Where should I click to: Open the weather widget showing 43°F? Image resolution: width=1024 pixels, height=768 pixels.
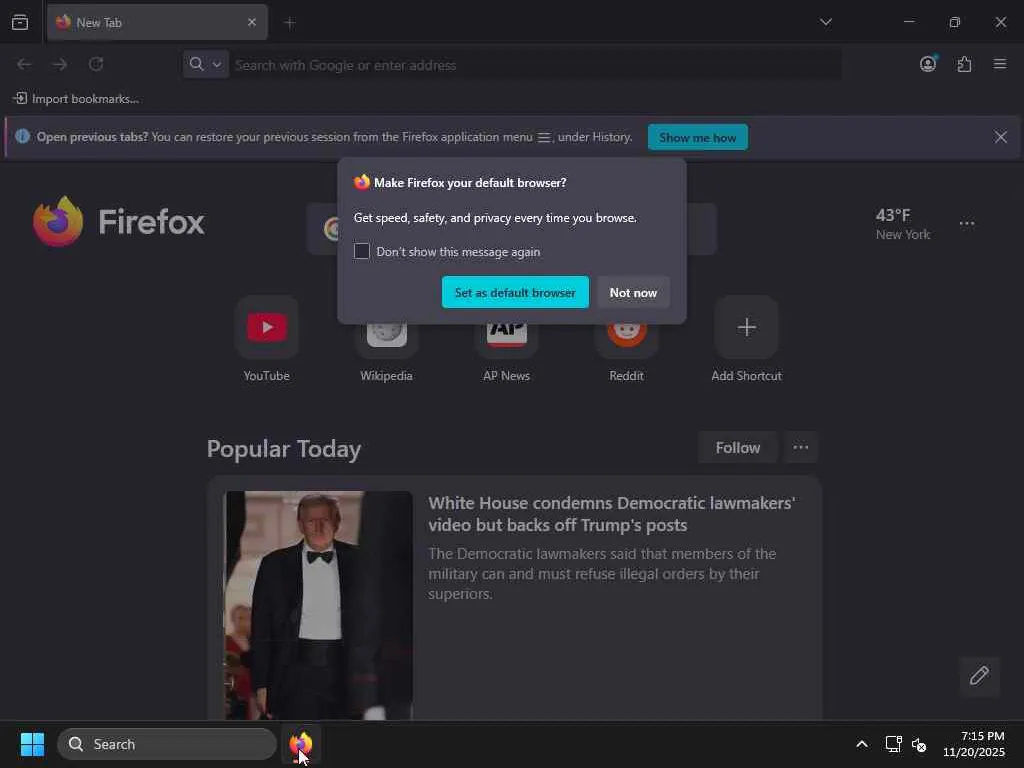tap(903, 224)
